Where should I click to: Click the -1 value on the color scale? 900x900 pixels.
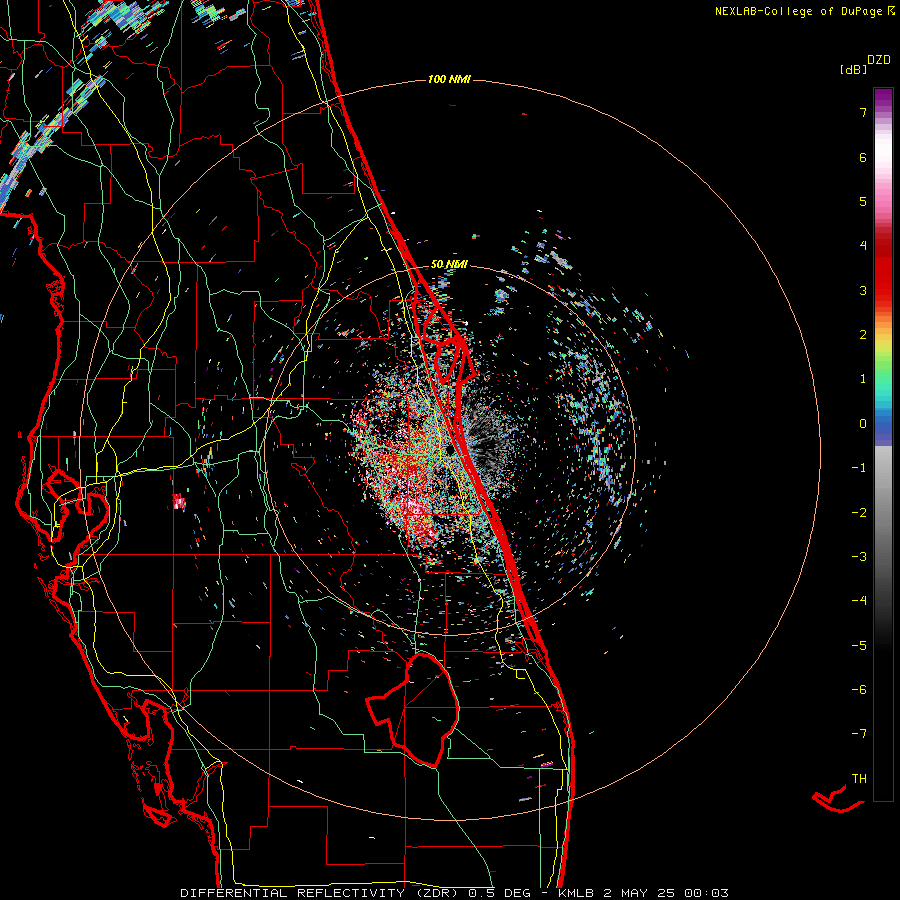[x=859, y=468]
